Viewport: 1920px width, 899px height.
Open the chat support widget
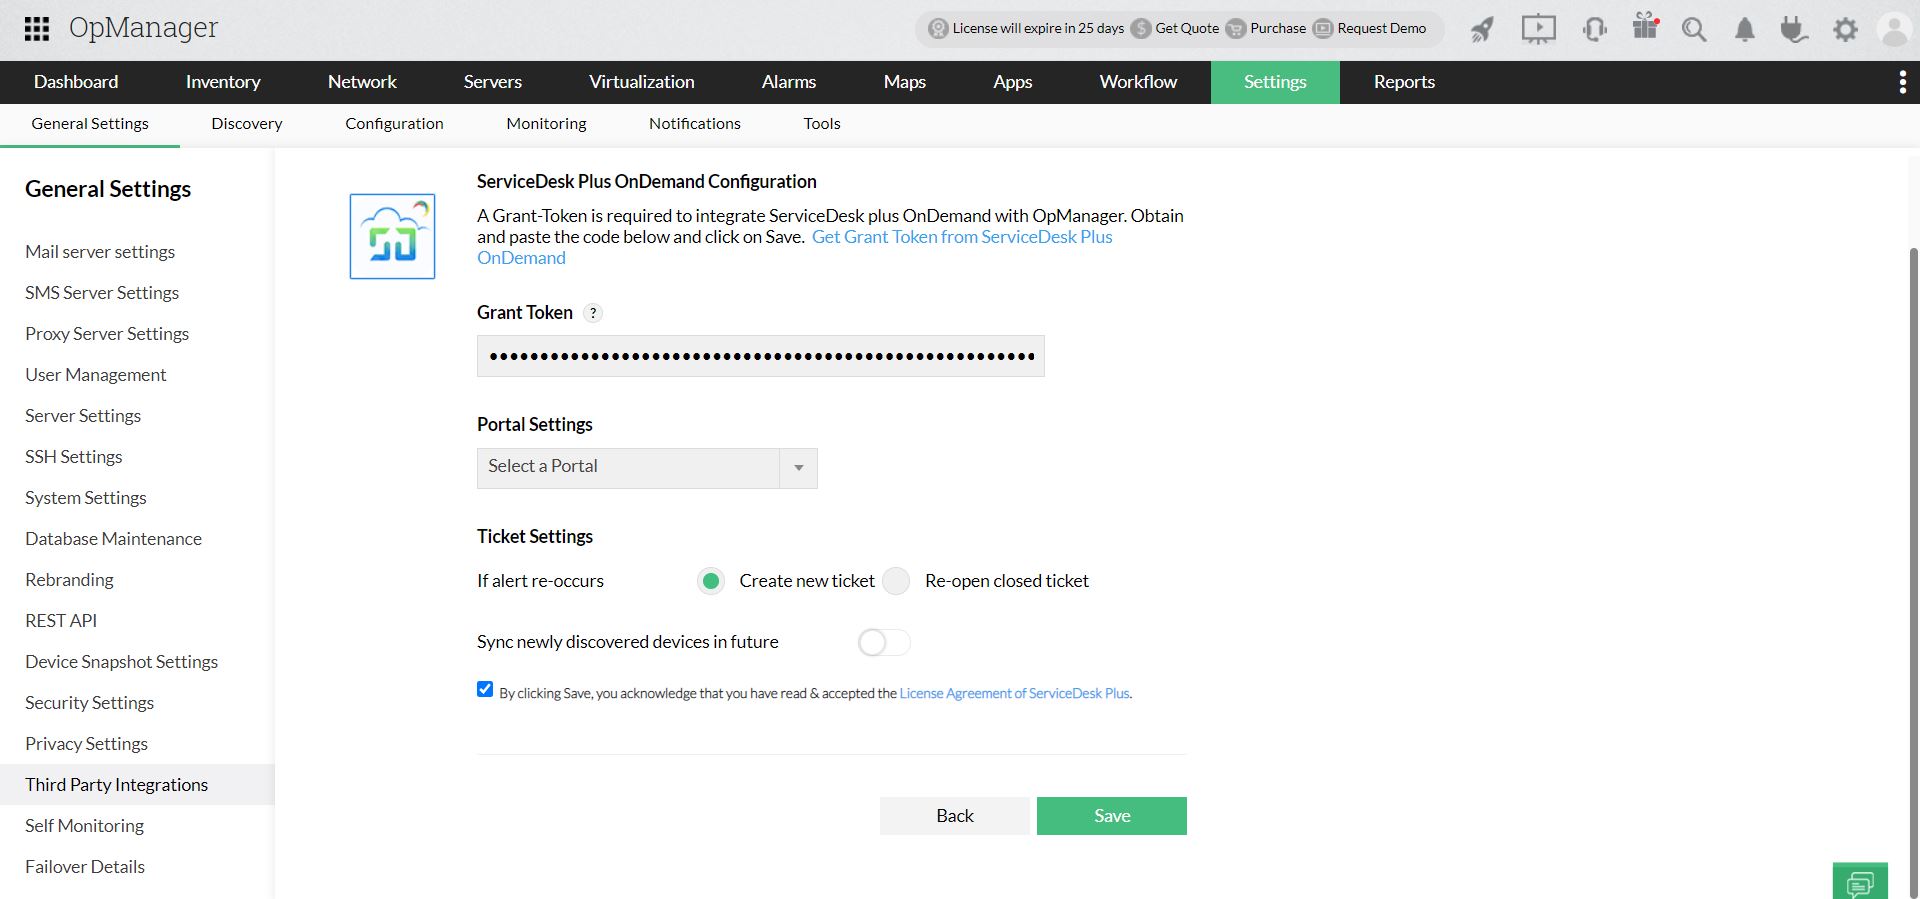1860,881
